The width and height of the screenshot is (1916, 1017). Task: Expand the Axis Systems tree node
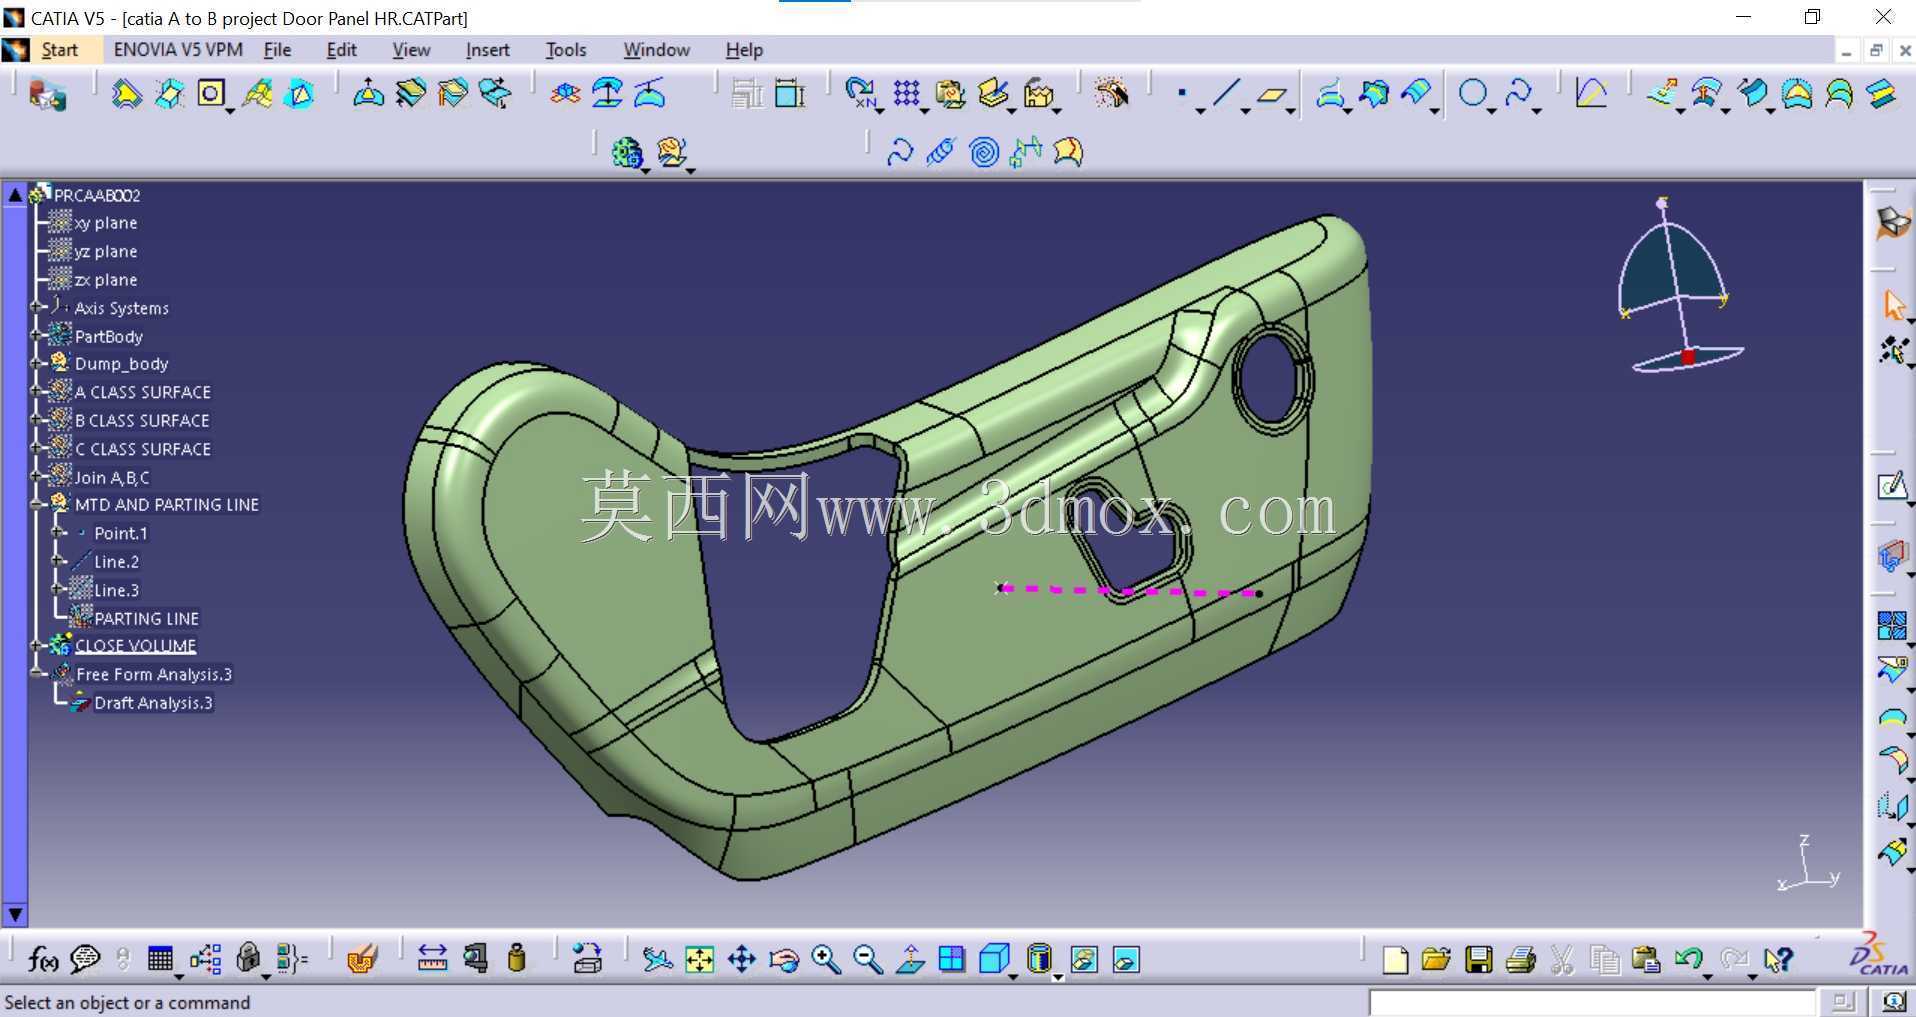37,308
